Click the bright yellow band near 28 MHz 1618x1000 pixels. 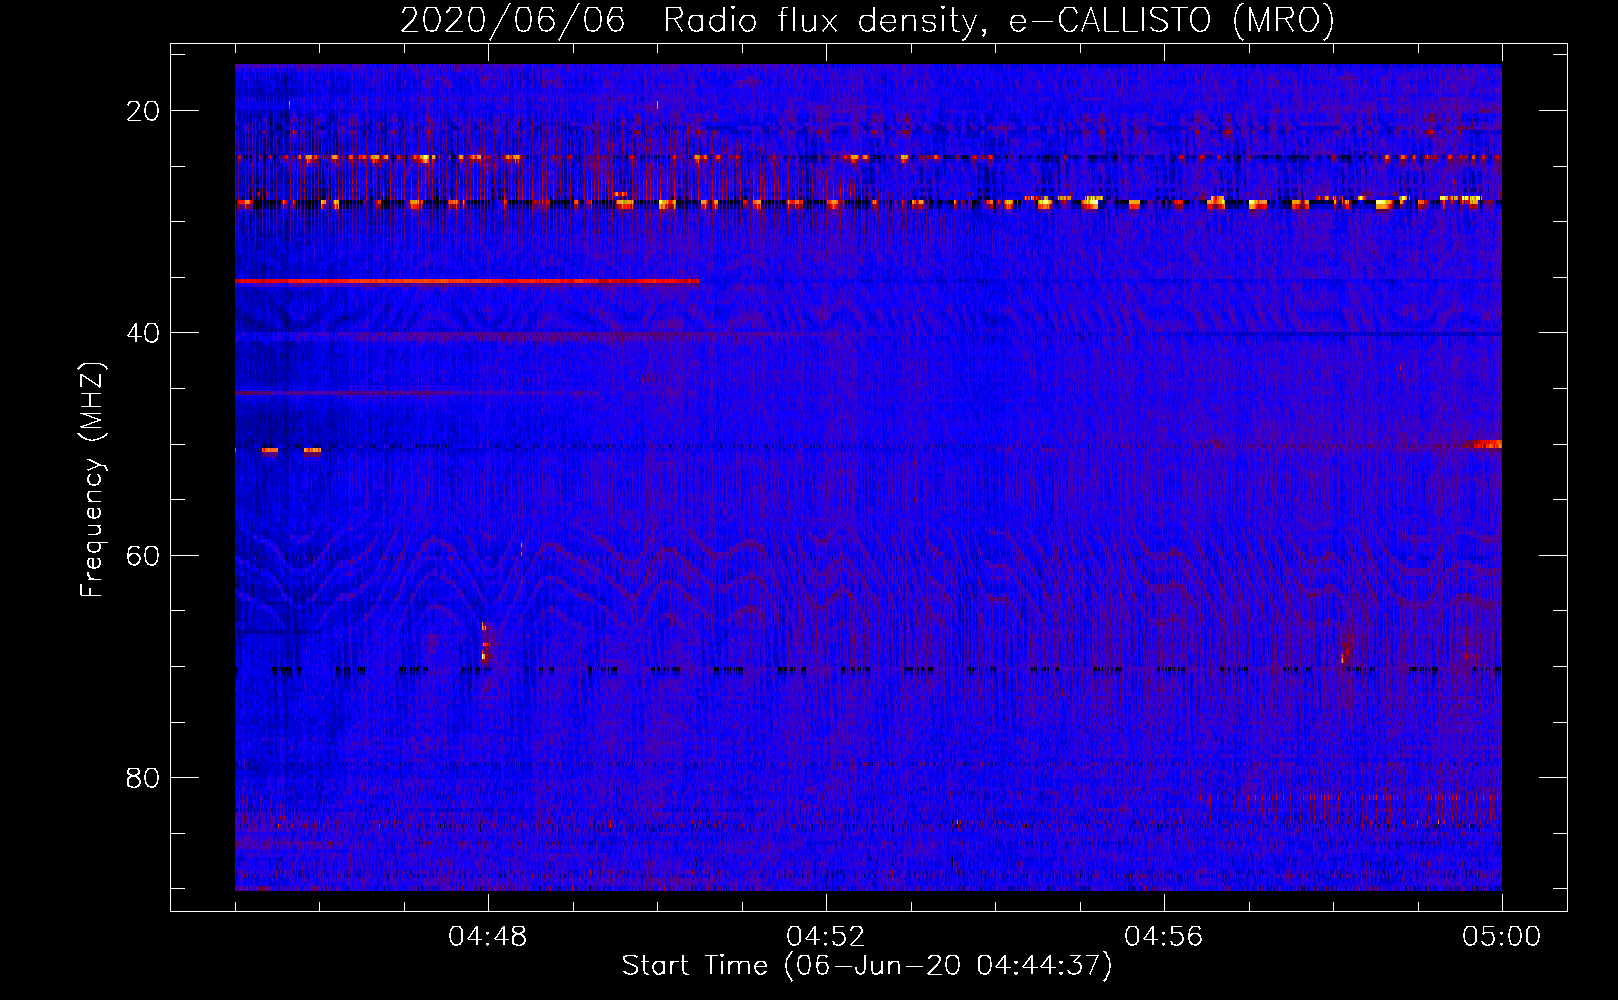[x=868, y=203]
